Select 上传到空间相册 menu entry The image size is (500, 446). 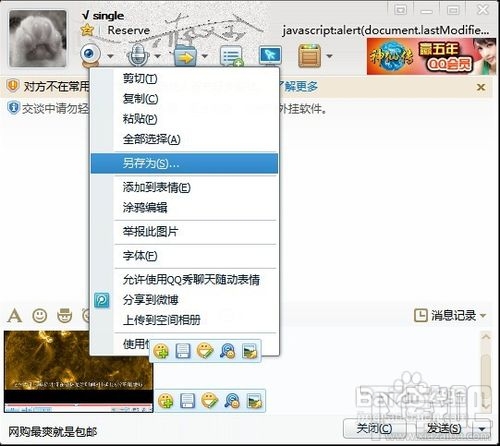[x=184, y=320]
